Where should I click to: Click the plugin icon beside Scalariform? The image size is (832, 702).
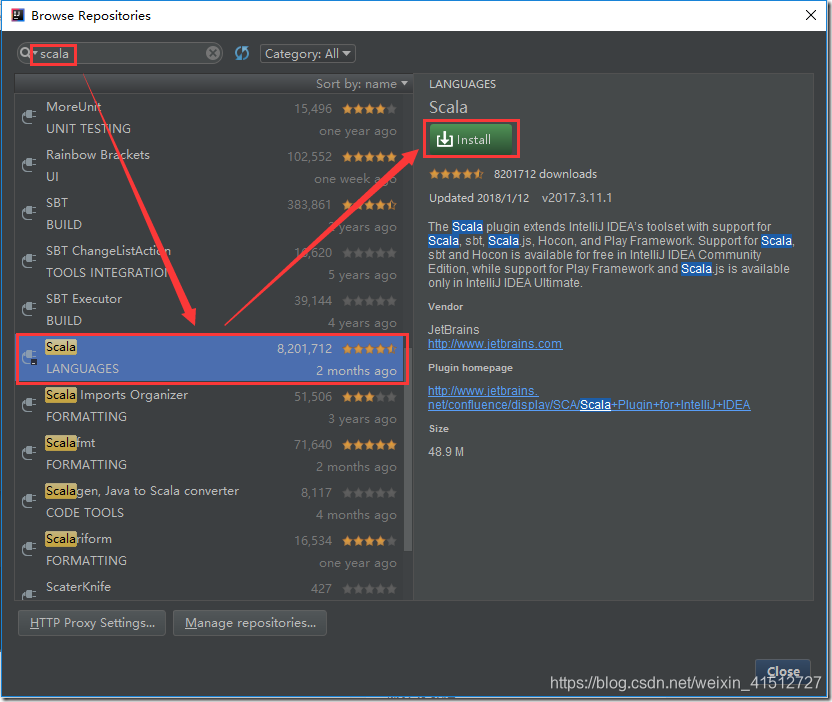click(x=29, y=548)
